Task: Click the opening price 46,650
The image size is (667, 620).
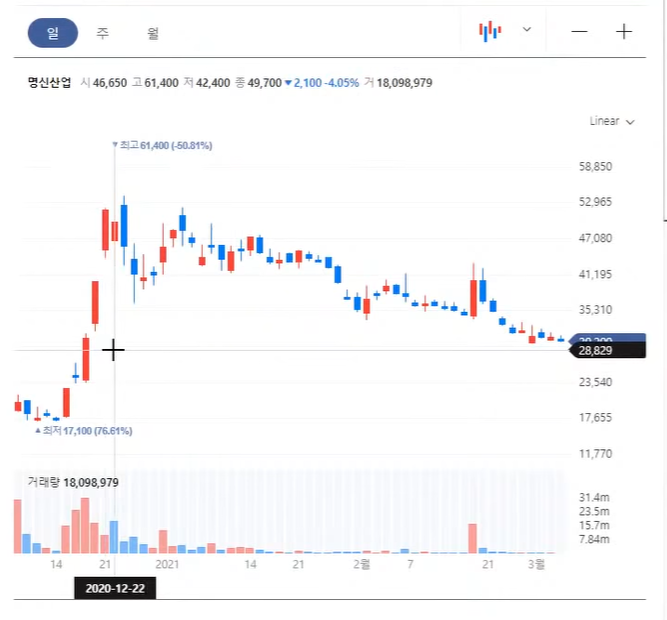Action: (110, 82)
